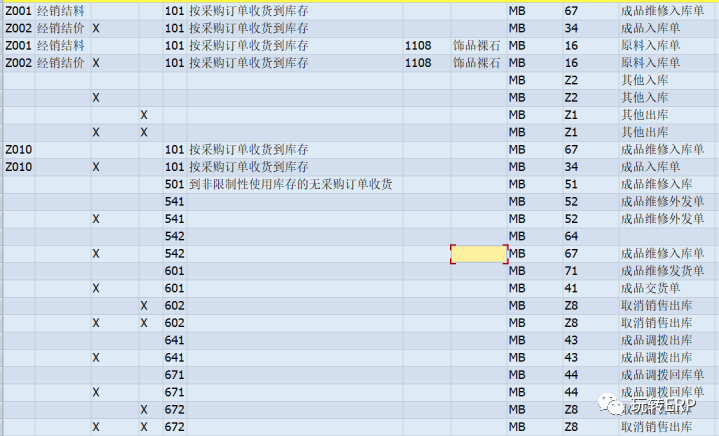Click '成品调拨出库' in the 641 row with X
Viewport: 719px width, 436px height.
pyautogui.click(x=656, y=358)
